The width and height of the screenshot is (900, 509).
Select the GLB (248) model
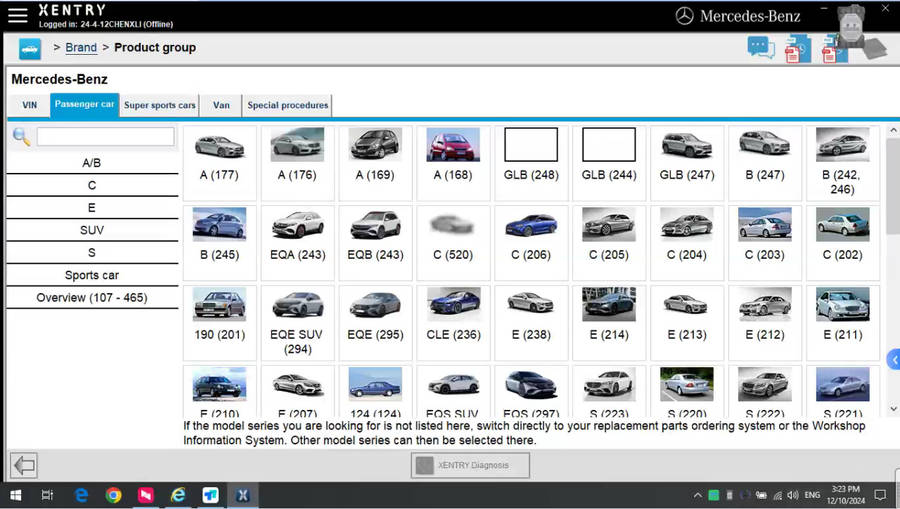(x=531, y=163)
